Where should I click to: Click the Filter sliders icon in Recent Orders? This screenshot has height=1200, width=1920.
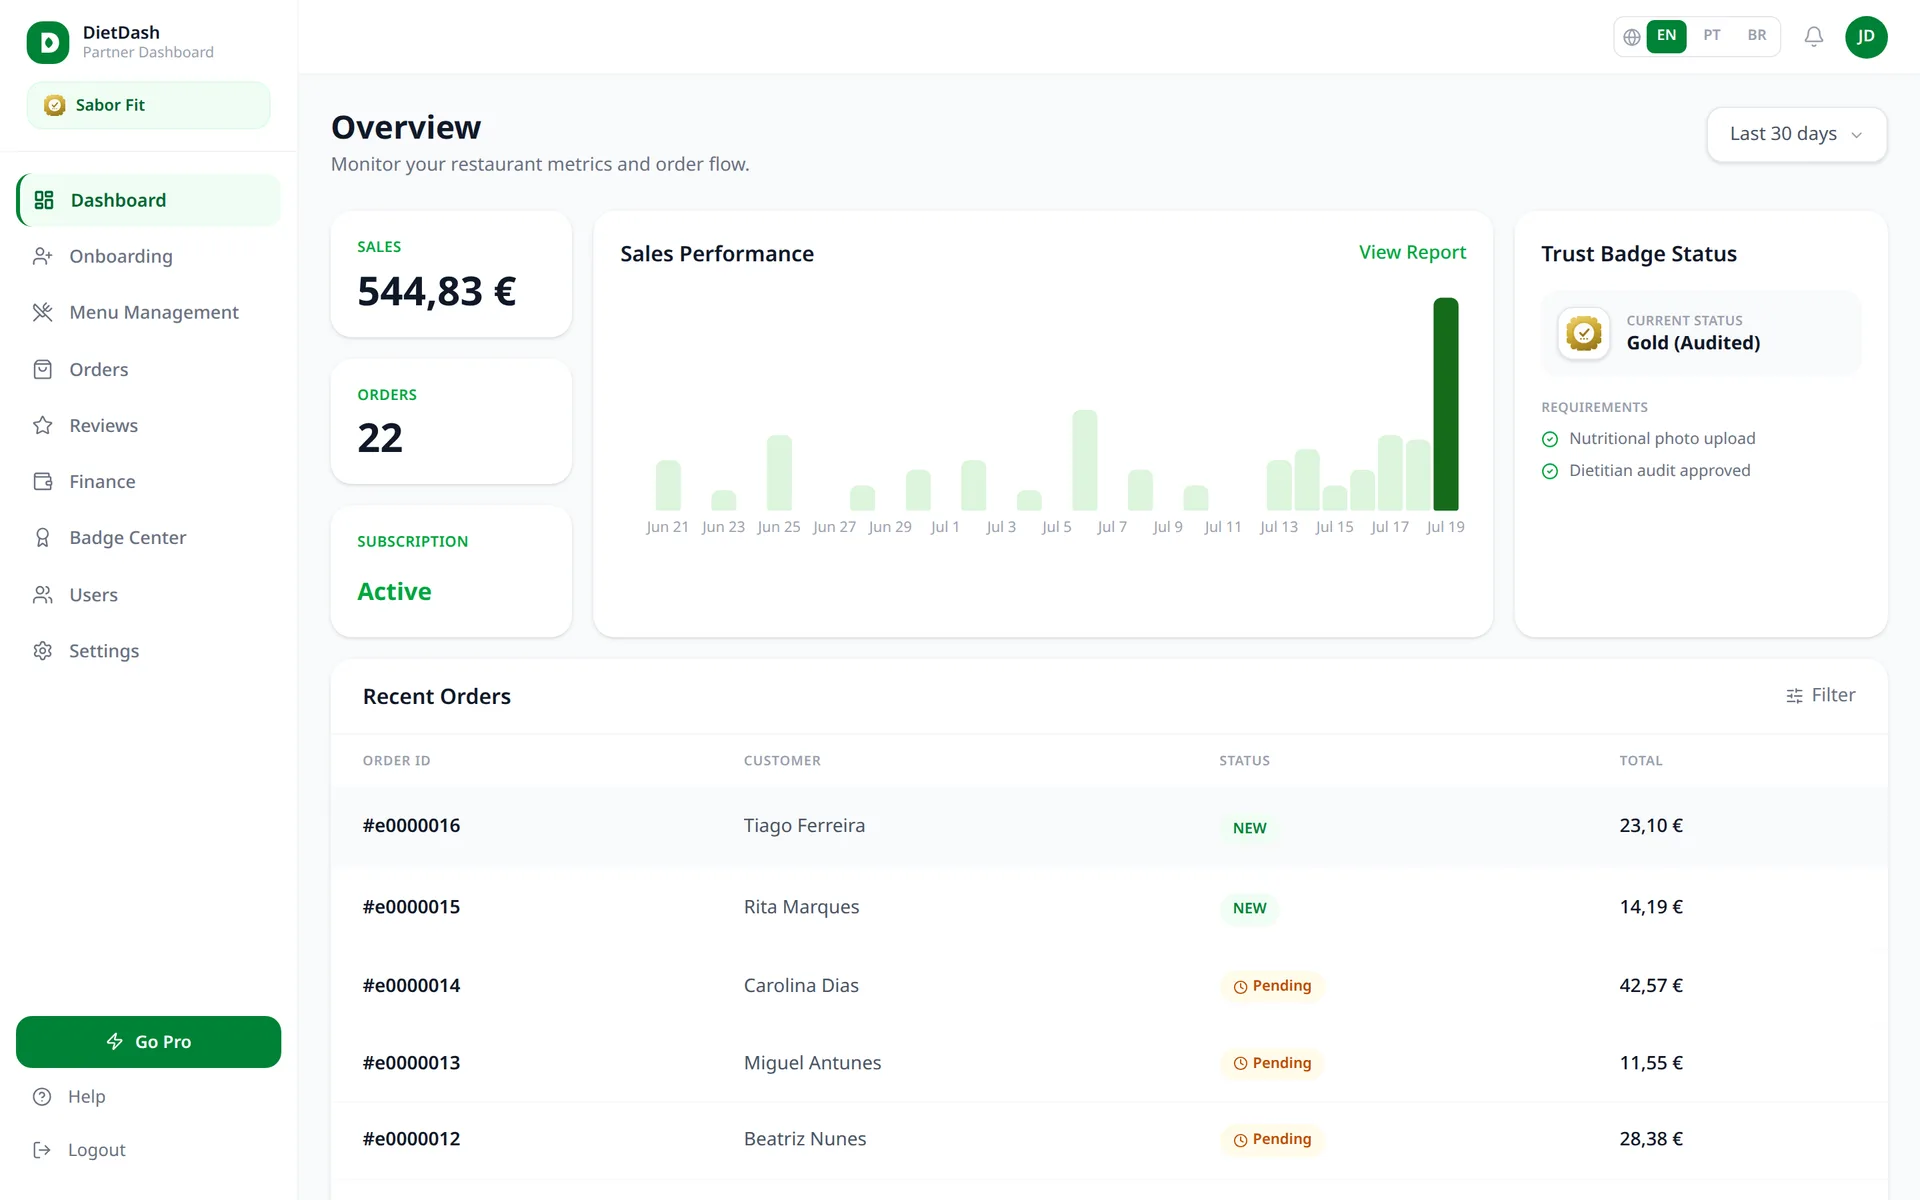coord(1794,696)
